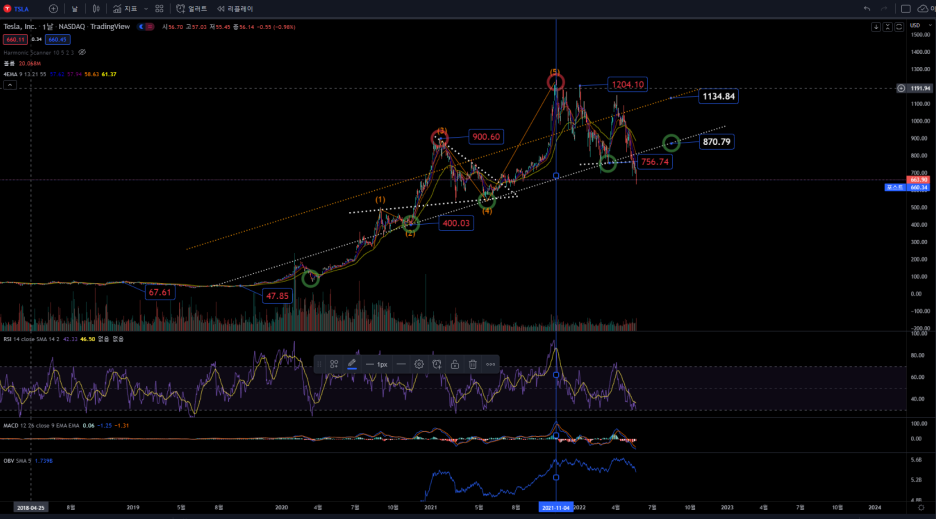This screenshot has width=936, height=519.
Task: Click the 2018-04-25 date label on time axis
Action: pos(30,508)
